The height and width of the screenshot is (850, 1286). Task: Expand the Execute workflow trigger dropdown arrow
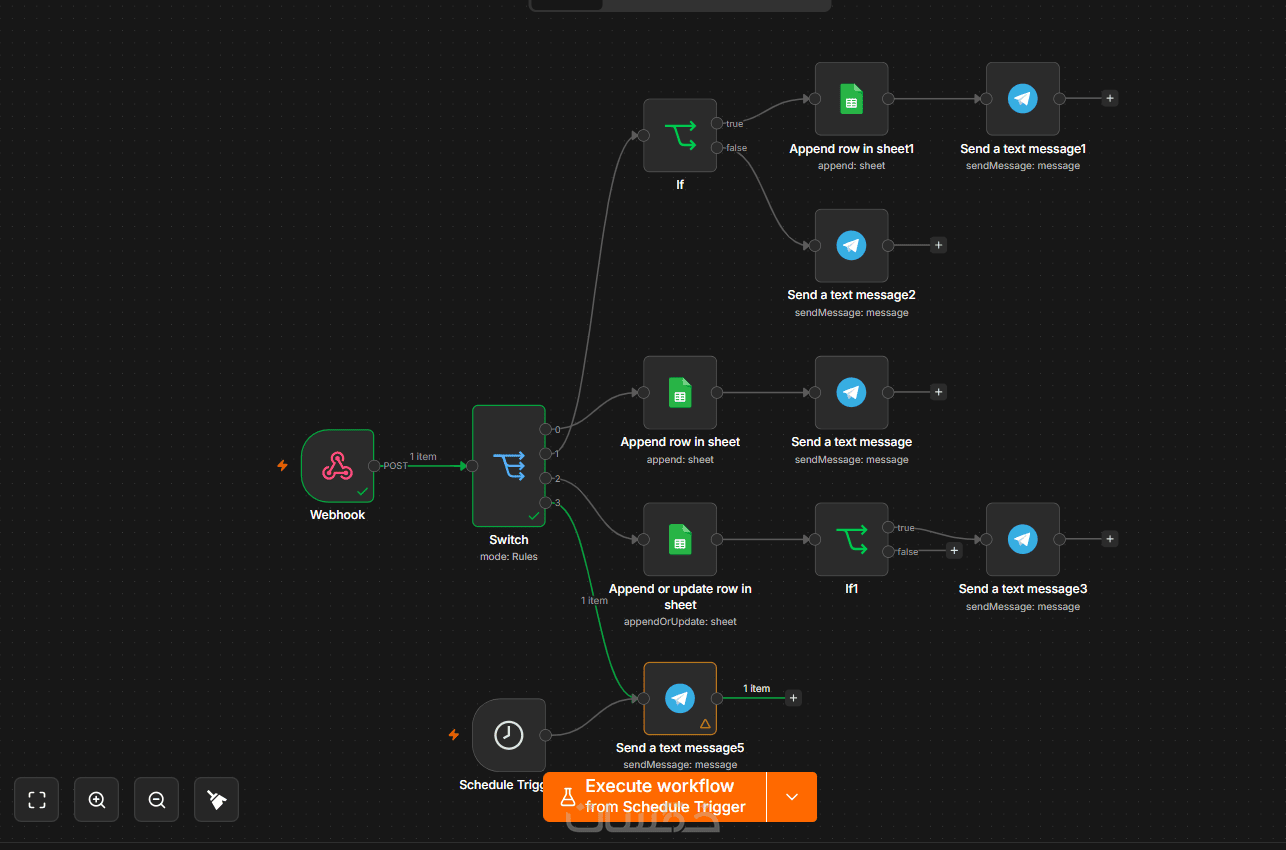pos(792,797)
